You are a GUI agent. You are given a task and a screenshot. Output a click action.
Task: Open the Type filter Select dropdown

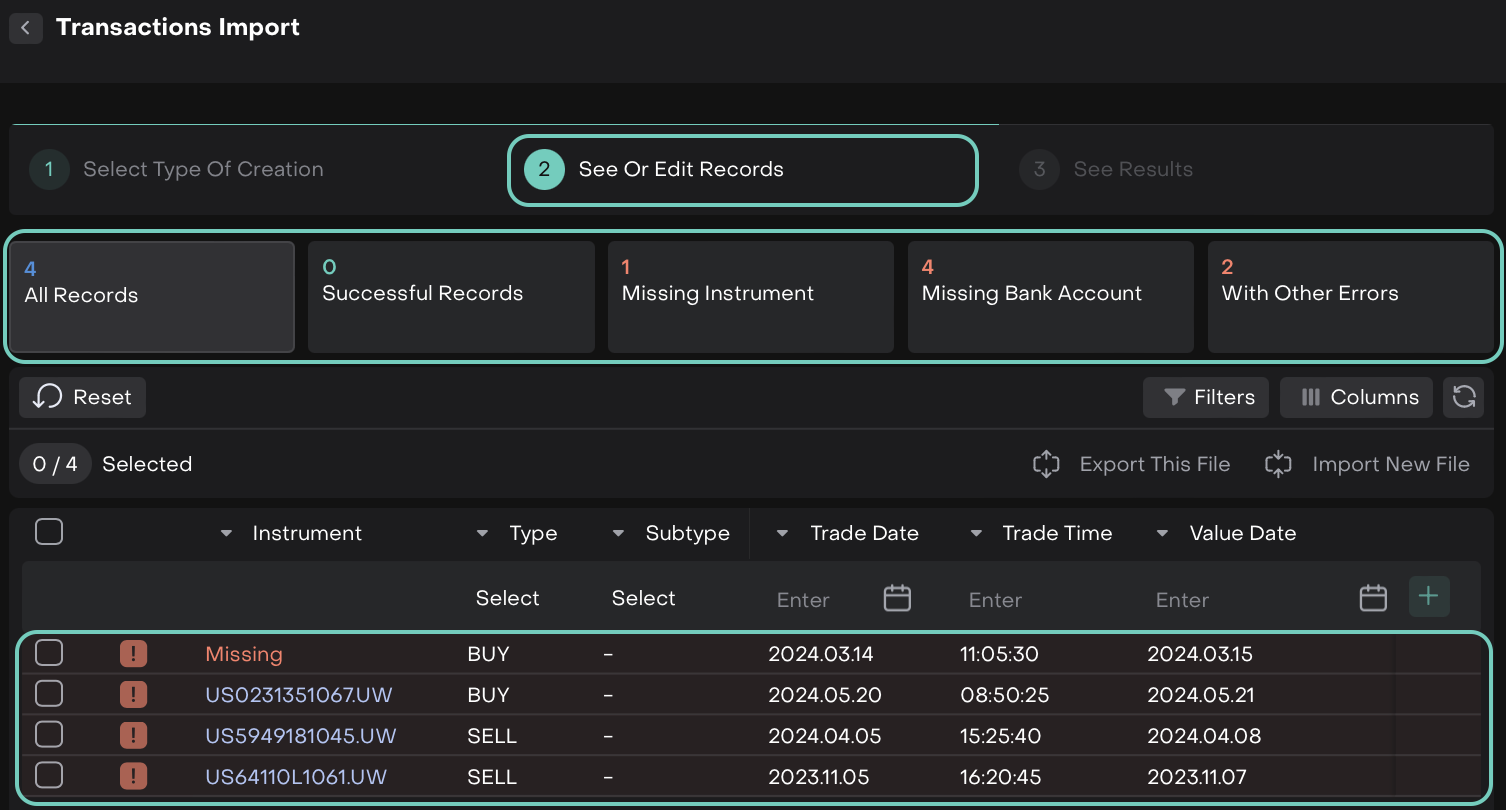(507, 598)
